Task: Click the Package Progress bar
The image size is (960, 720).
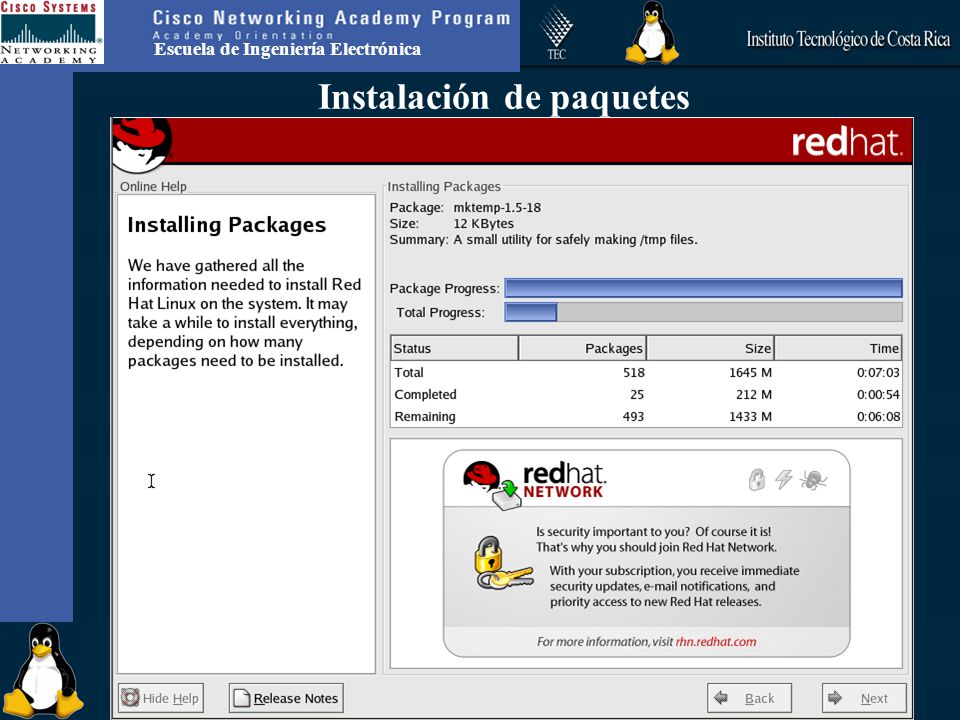Action: point(703,288)
